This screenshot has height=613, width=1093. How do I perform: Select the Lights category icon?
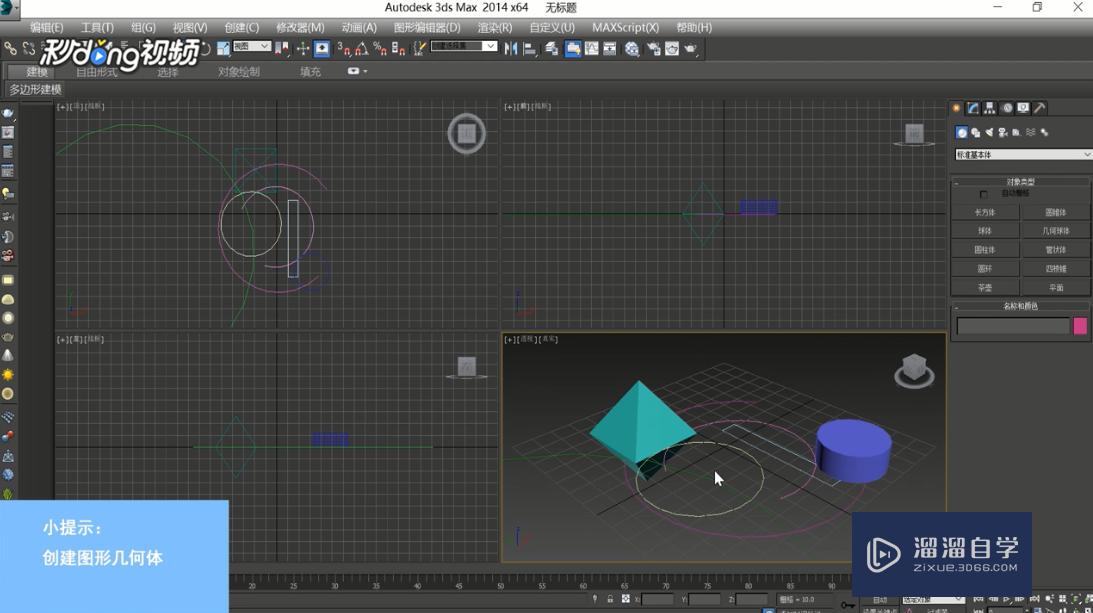[x=989, y=132]
